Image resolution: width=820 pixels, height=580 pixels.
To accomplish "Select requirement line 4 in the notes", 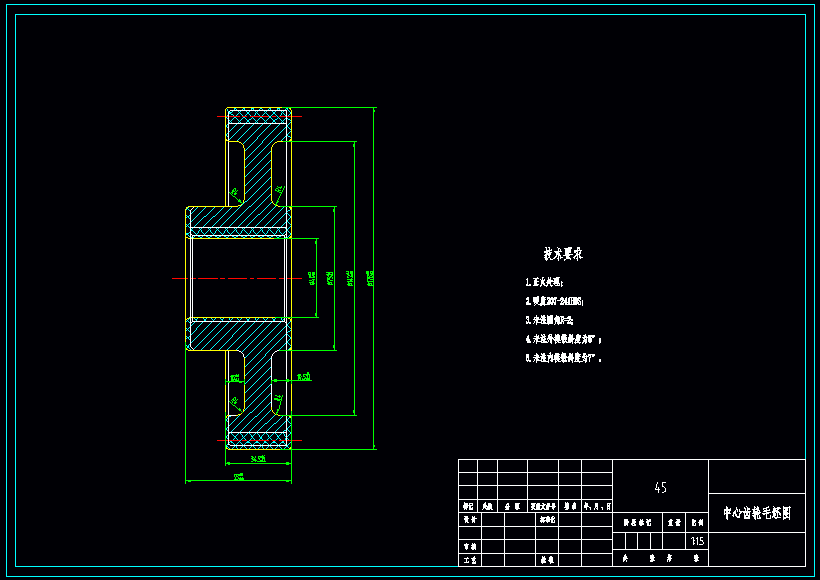I will 563,339.
